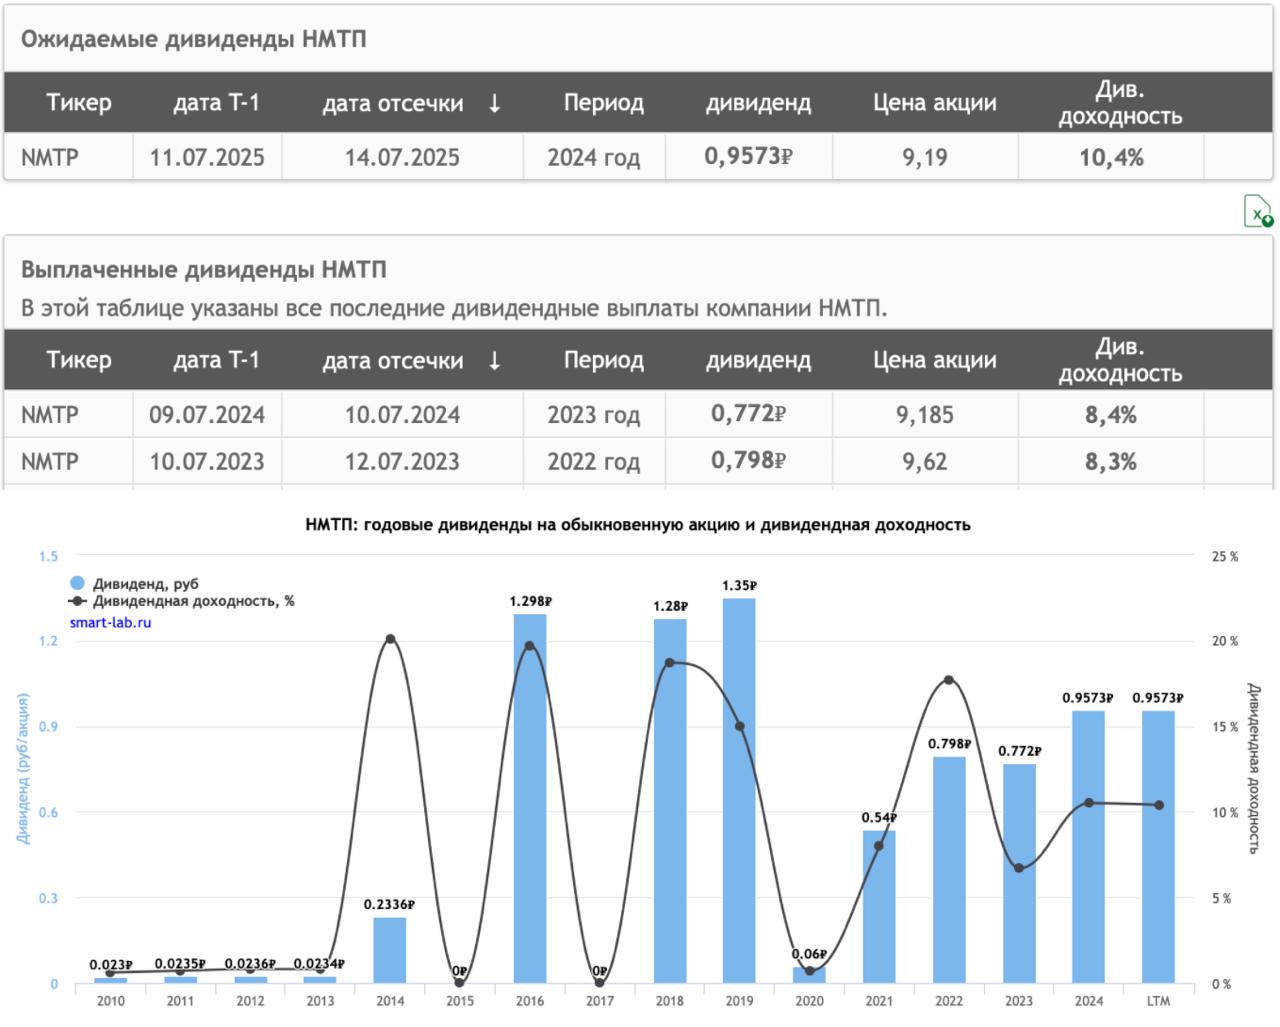Click the 2023 yield data point on line
Image resolution: width=1280 pixels, height=1027 pixels.
1019,868
